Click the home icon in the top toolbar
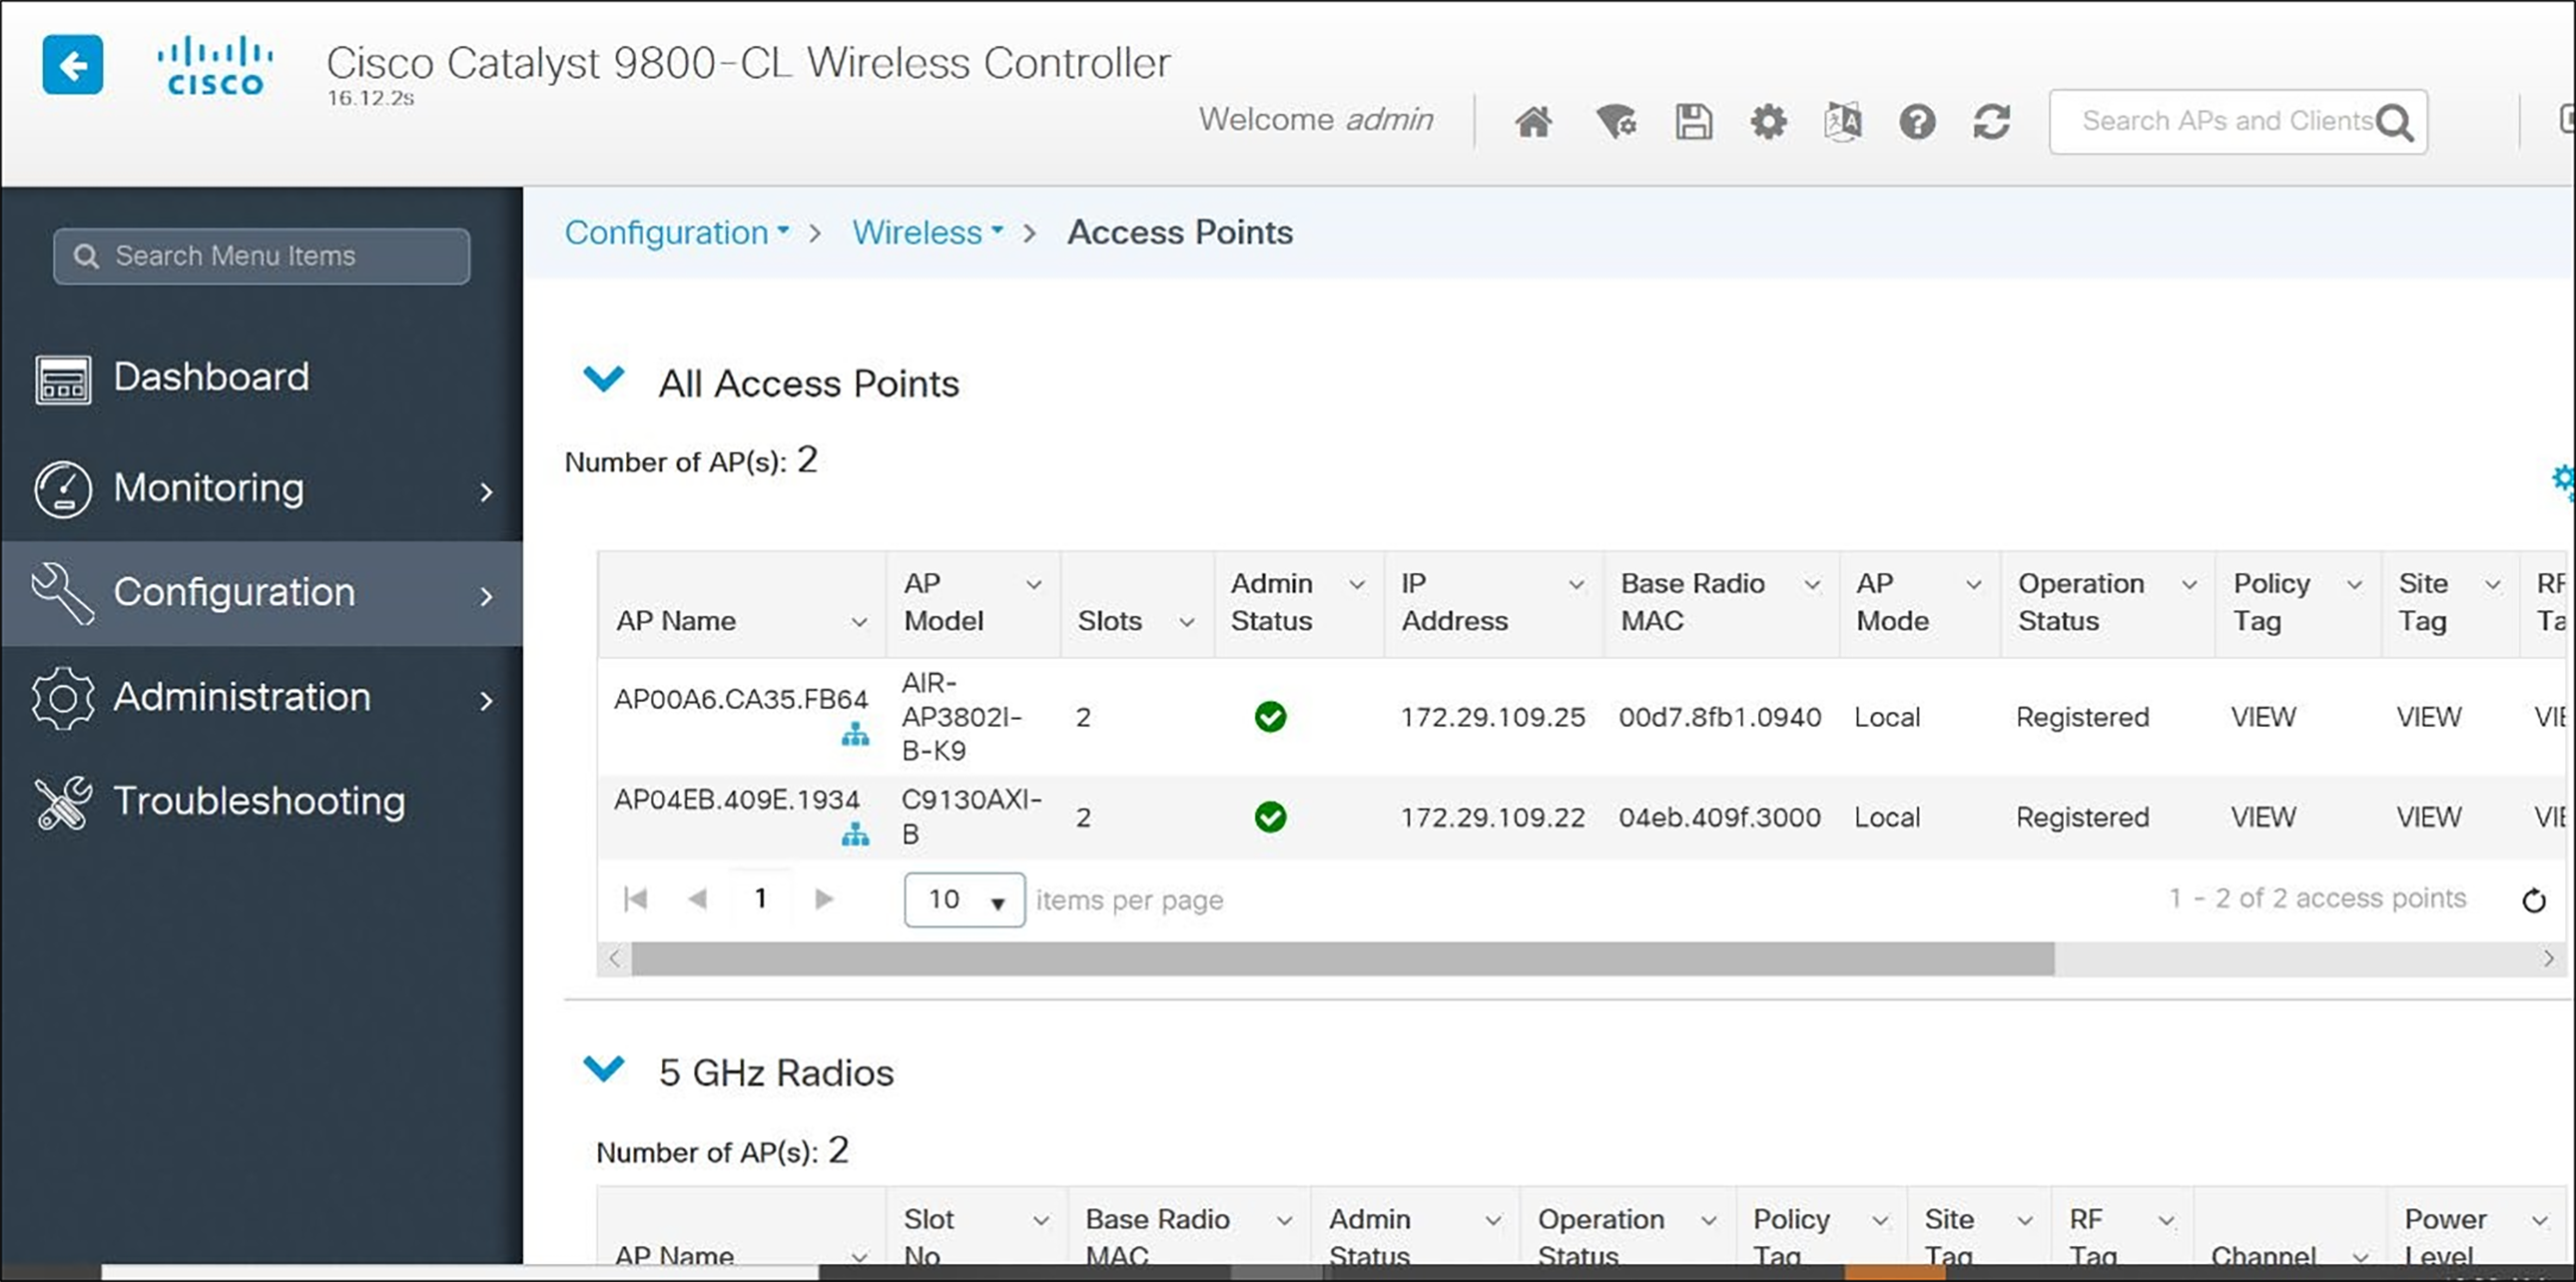 pyautogui.click(x=1534, y=121)
